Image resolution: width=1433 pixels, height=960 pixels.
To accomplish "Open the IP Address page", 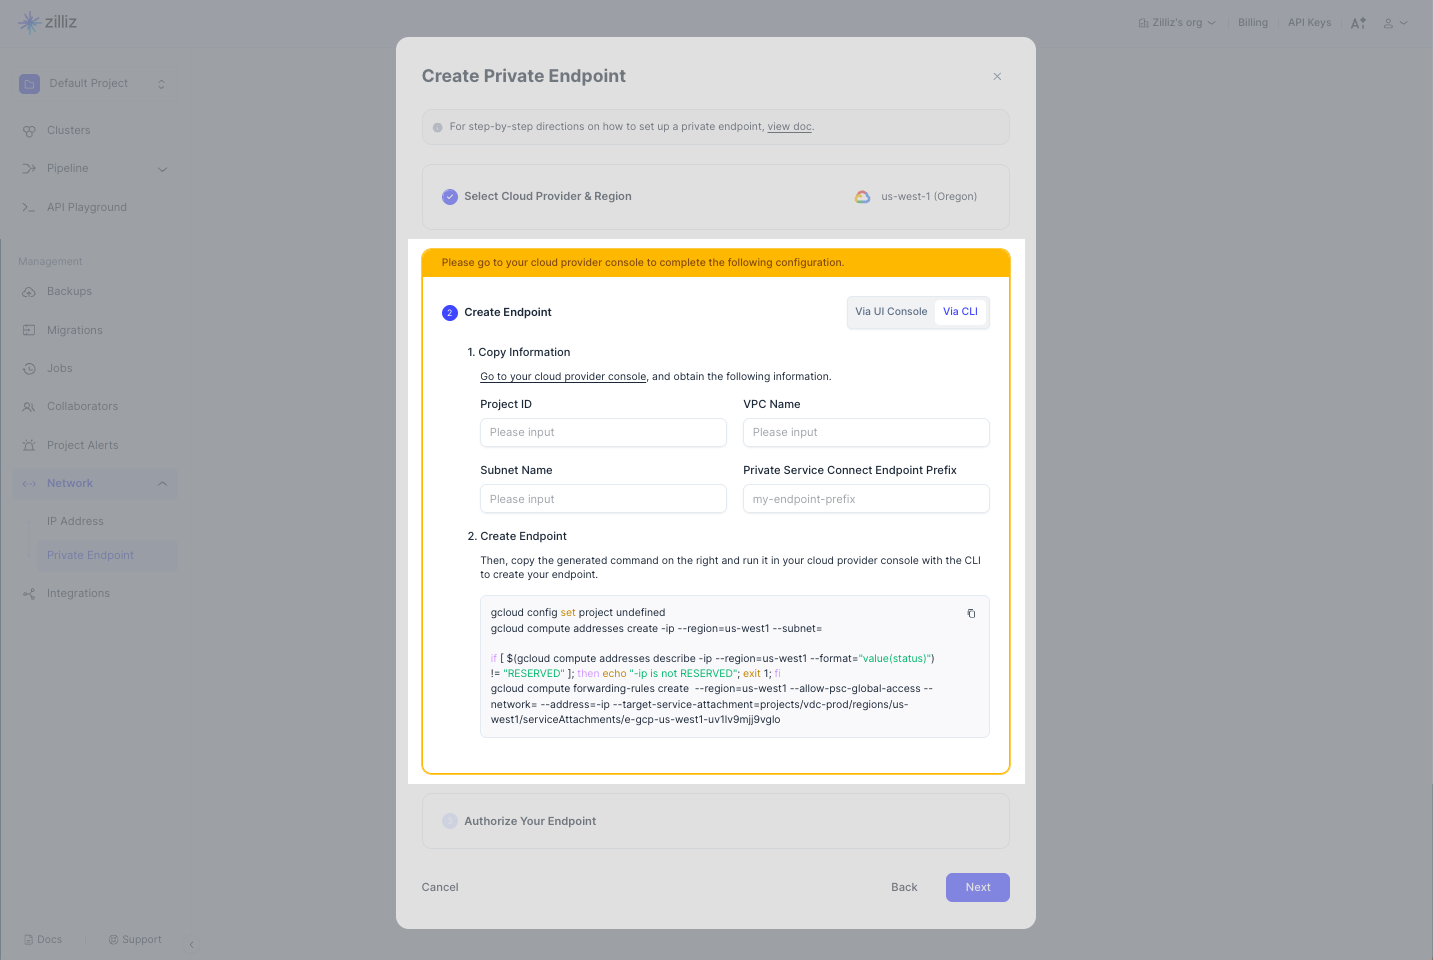I will [75, 522].
